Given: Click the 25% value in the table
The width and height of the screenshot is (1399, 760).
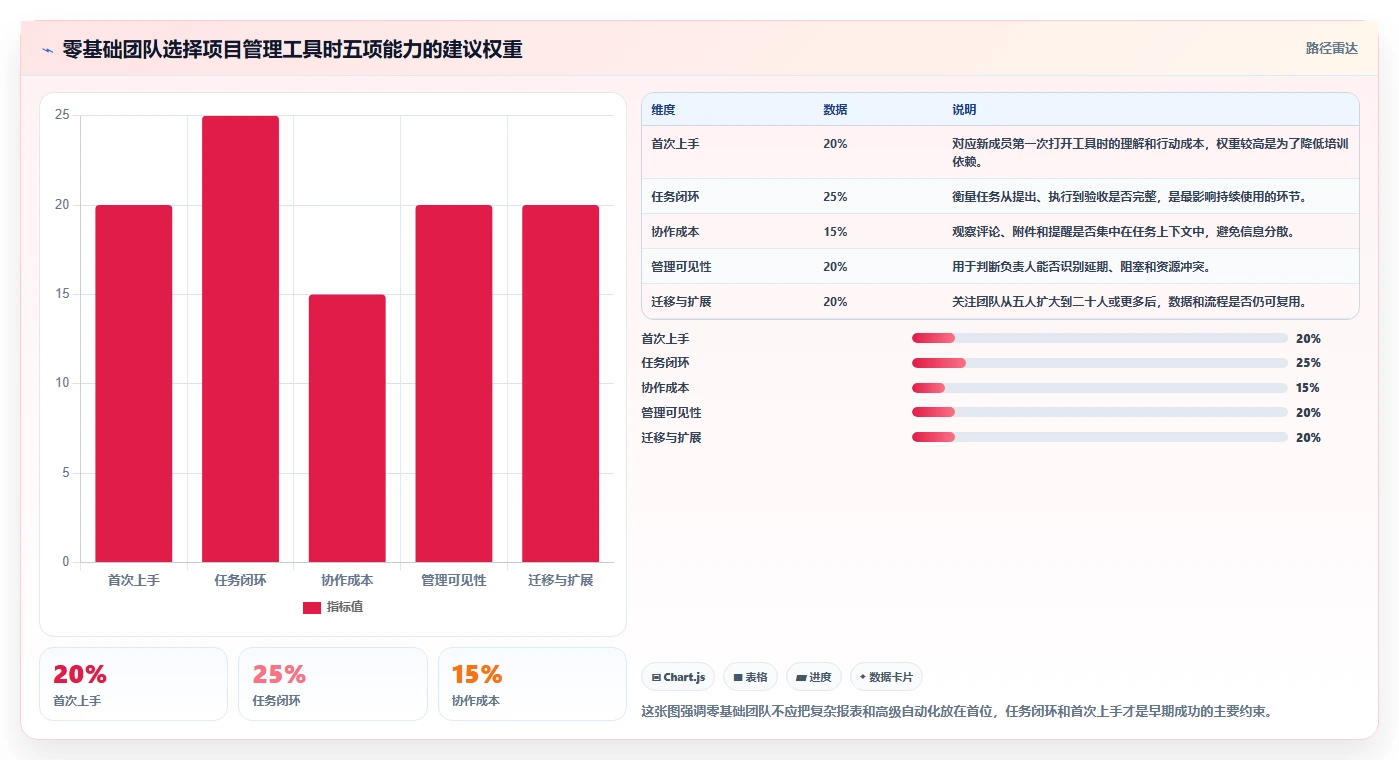Looking at the screenshot, I should 835,197.
